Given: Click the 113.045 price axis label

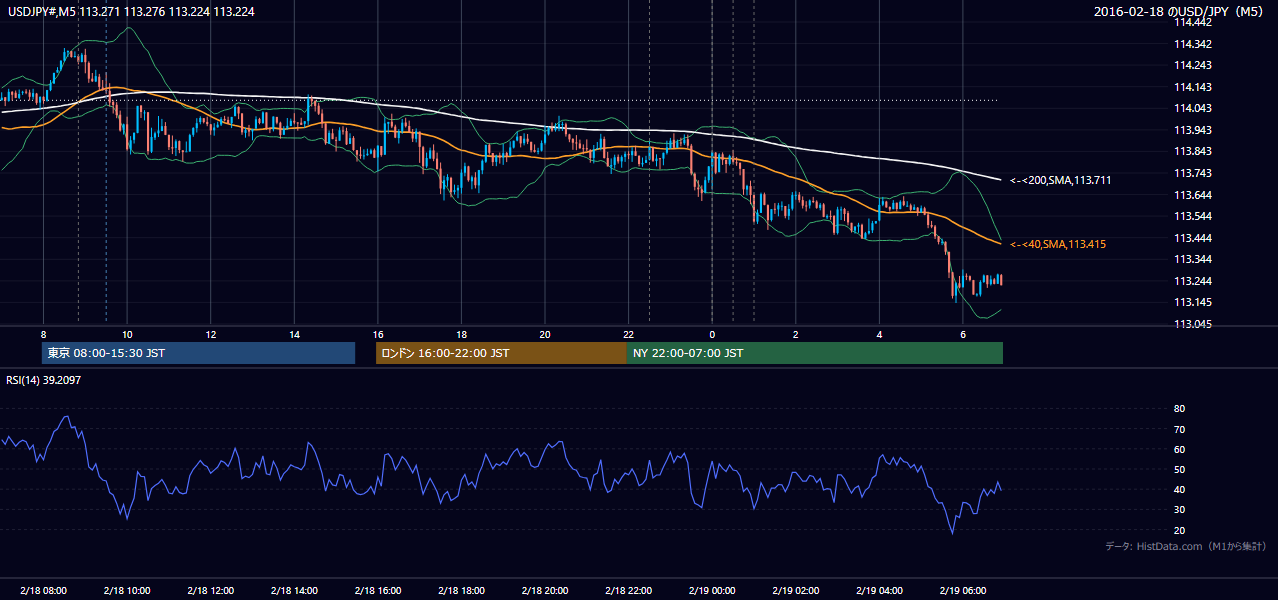Looking at the screenshot, I should pyautogui.click(x=1192, y=324).
